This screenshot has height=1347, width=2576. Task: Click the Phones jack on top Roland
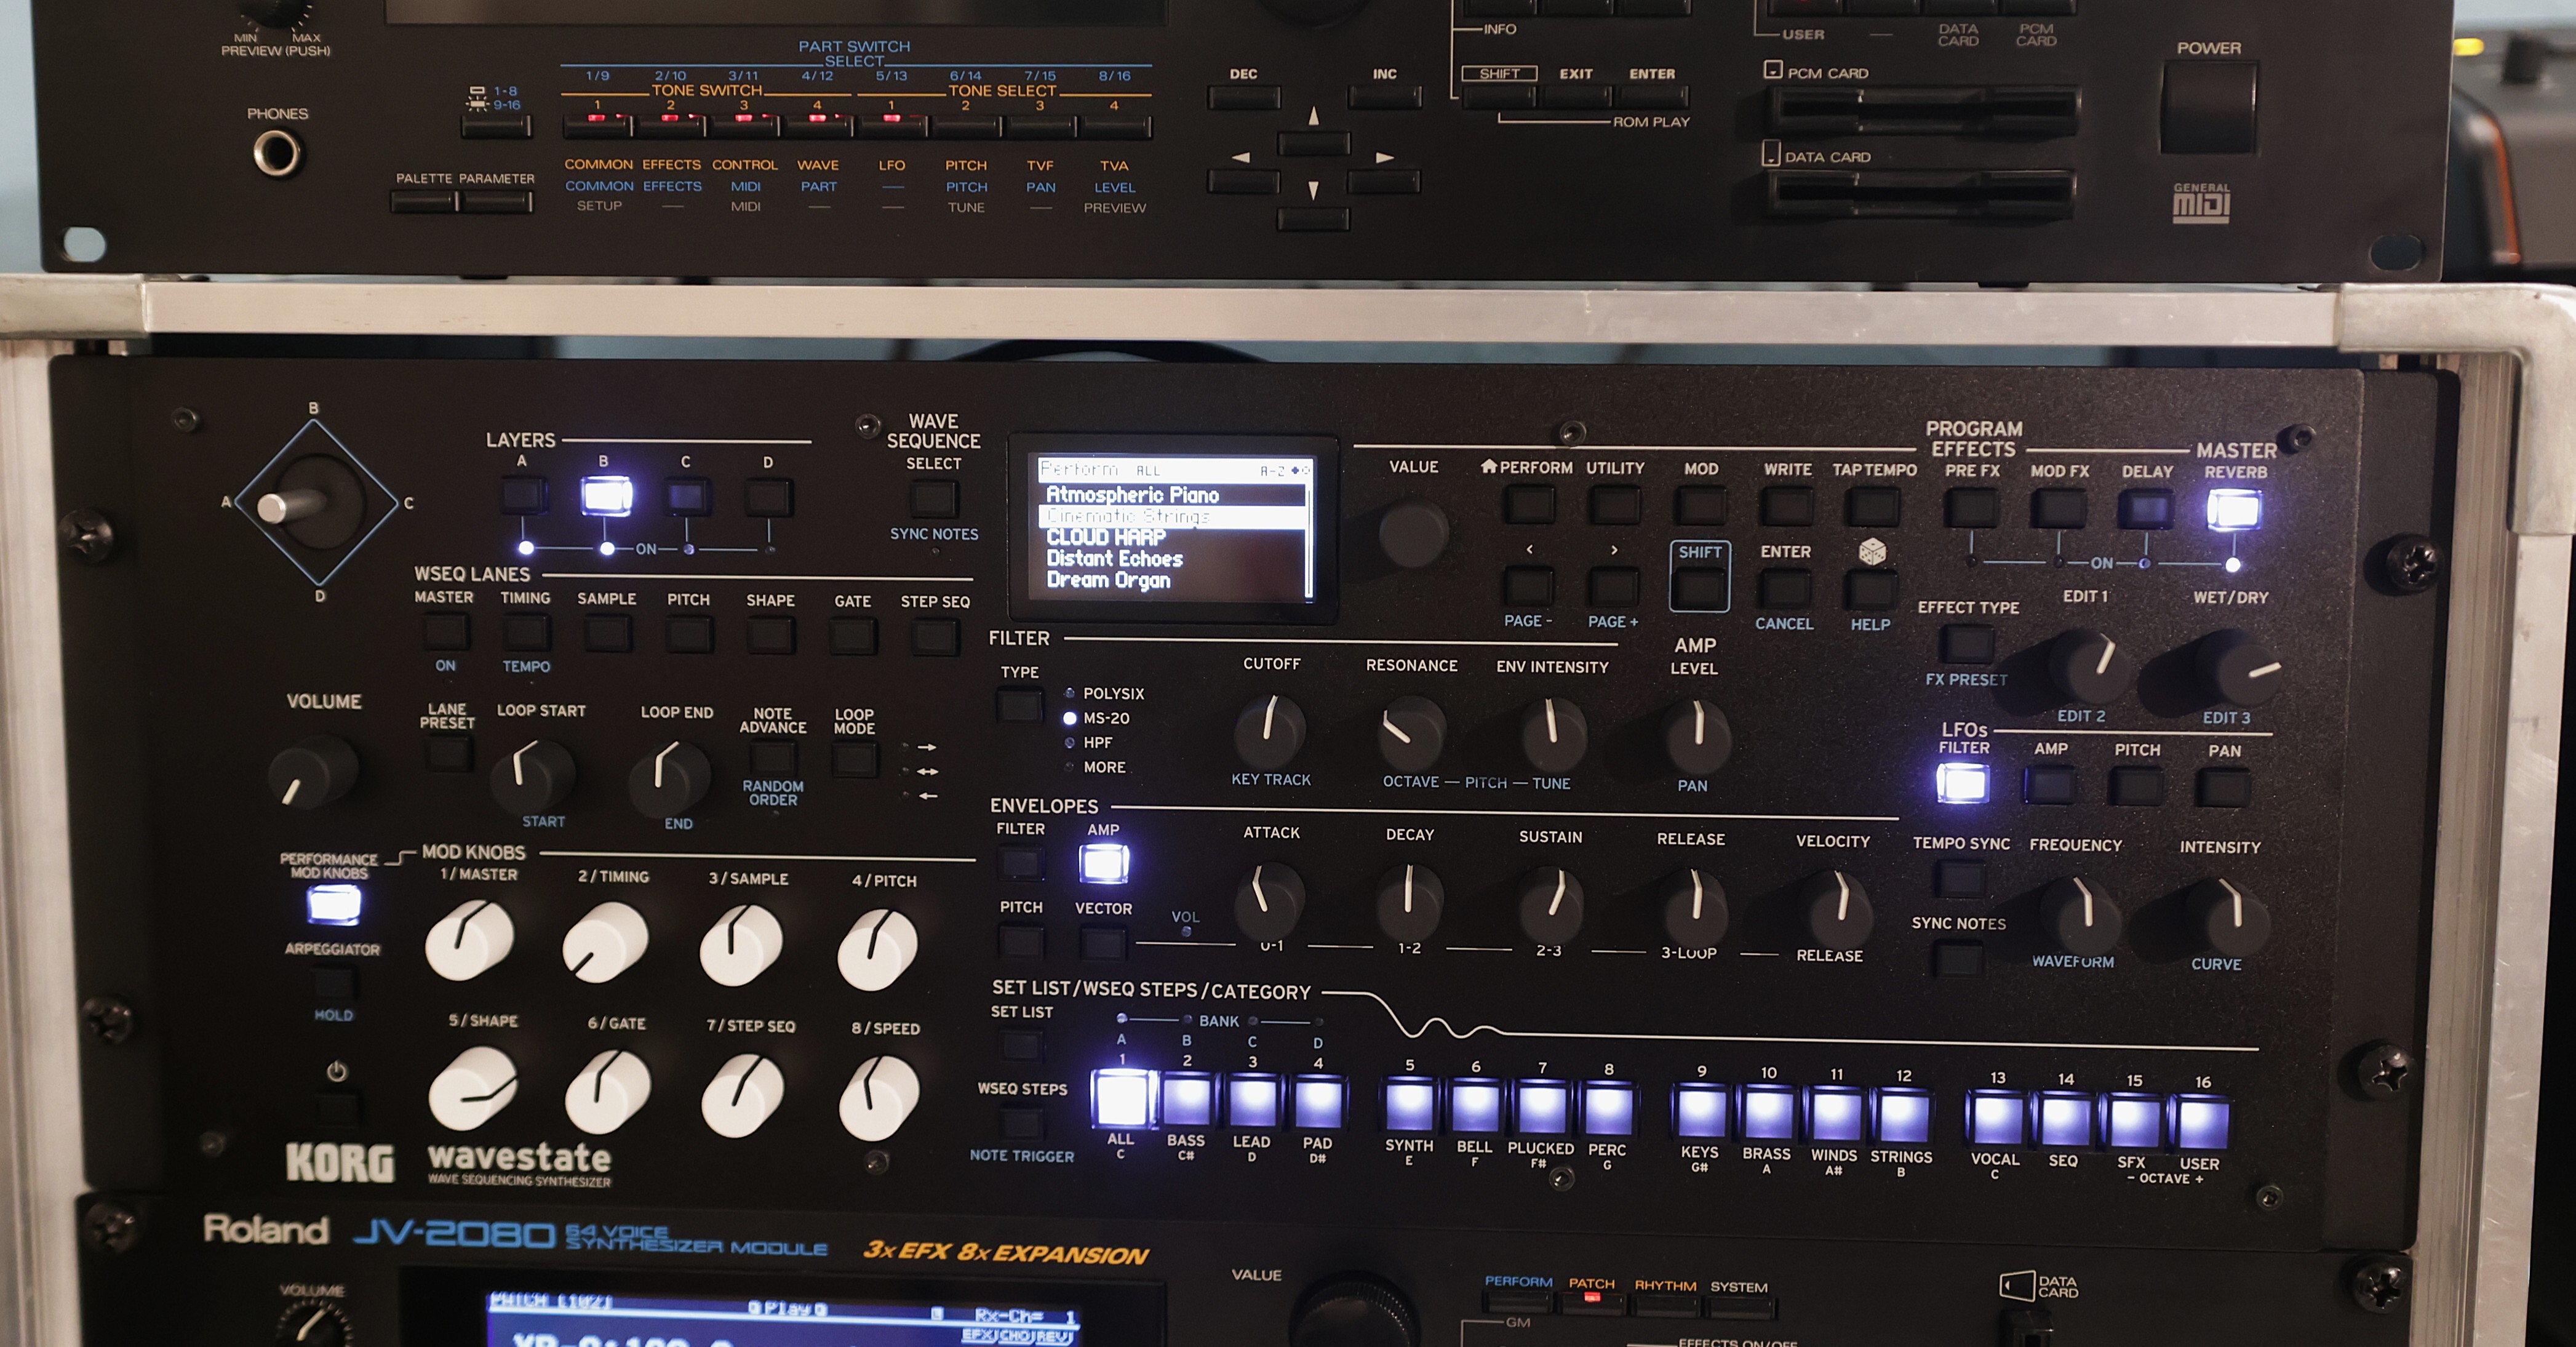(276, 153)
